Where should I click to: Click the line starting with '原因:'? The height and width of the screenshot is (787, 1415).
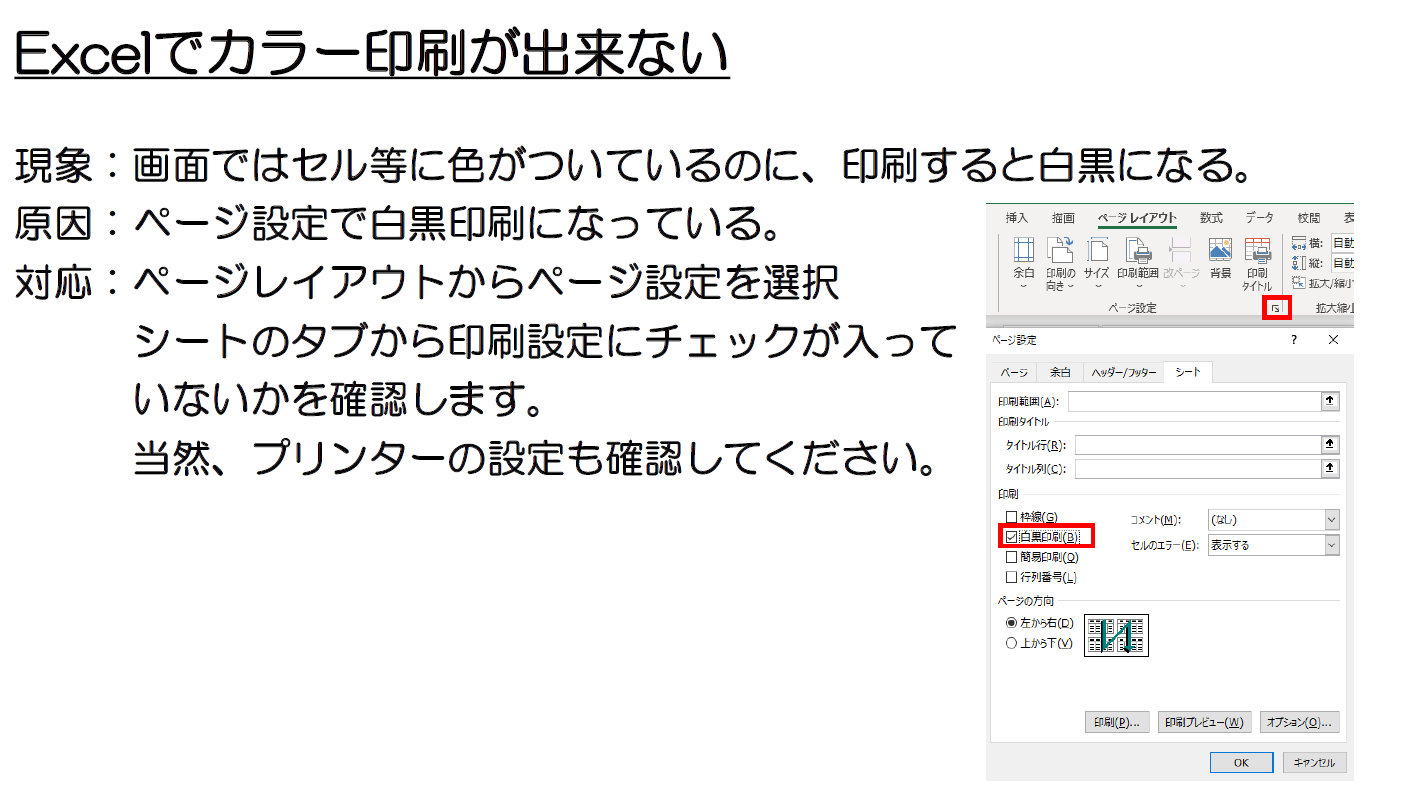tap(399, 225)
